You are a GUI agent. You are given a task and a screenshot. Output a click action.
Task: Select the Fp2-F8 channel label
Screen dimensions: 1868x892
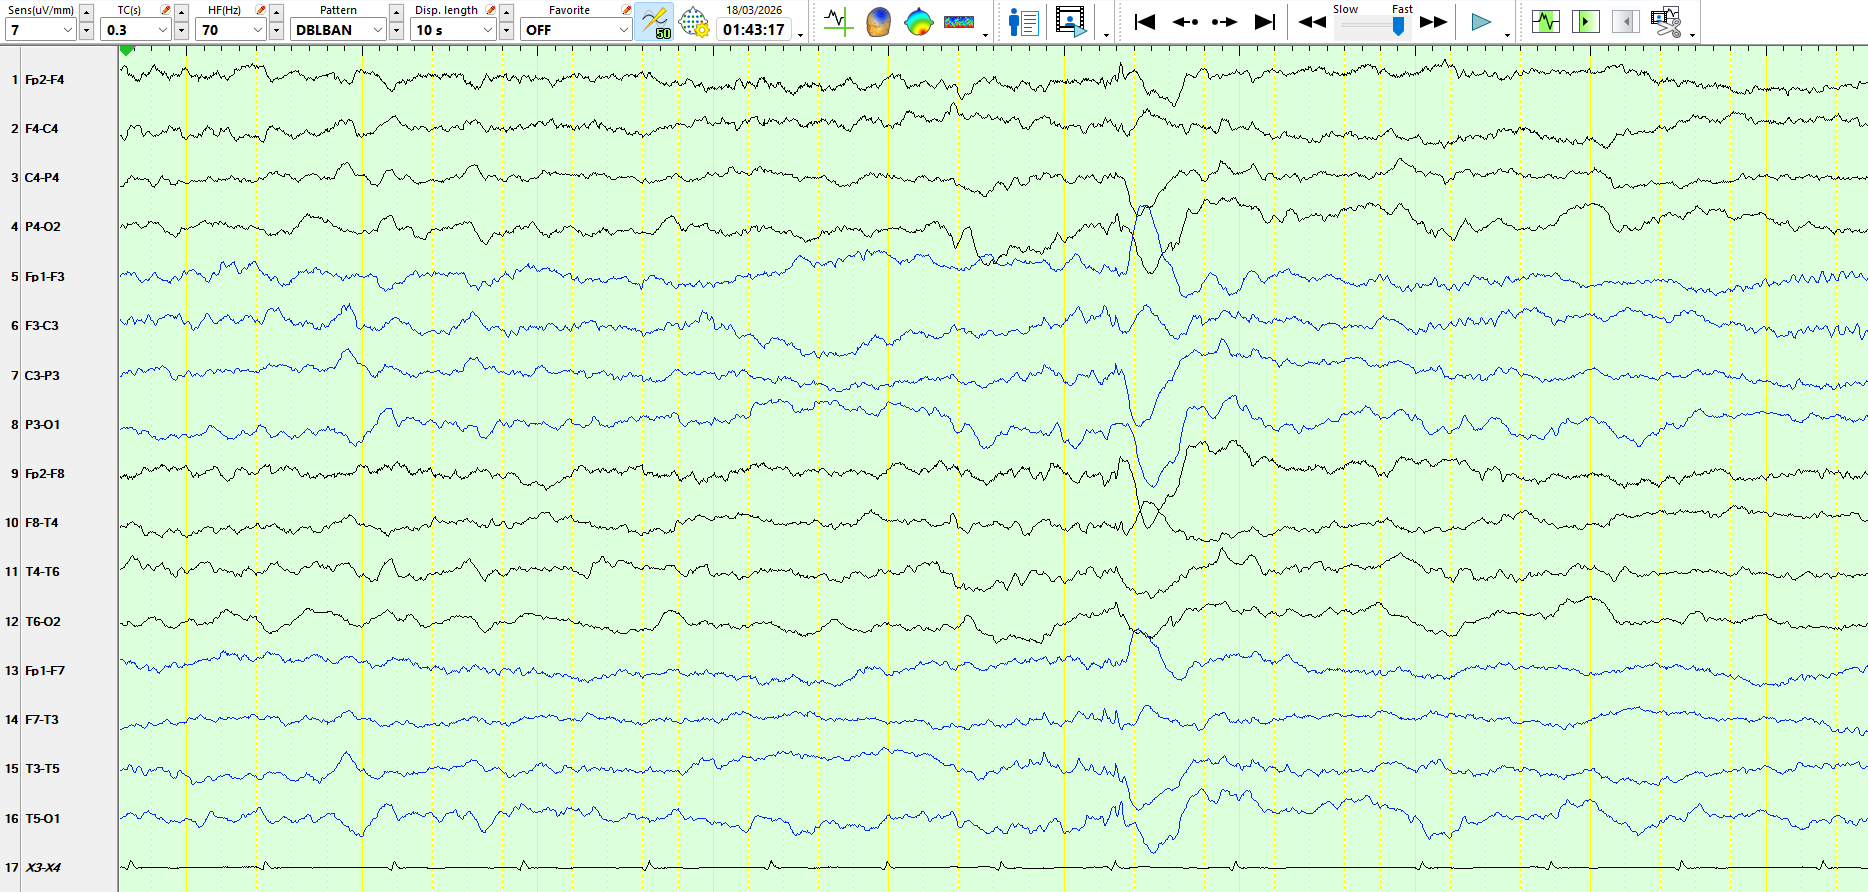click(44, 474)
